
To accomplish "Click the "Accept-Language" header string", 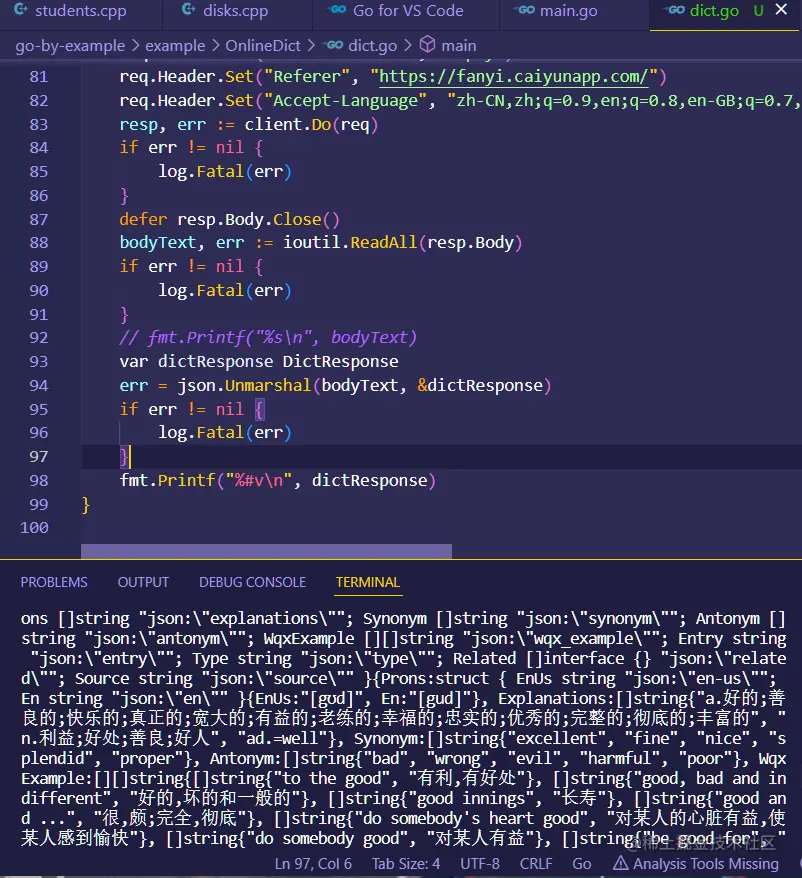I will [x=346, y=101].
